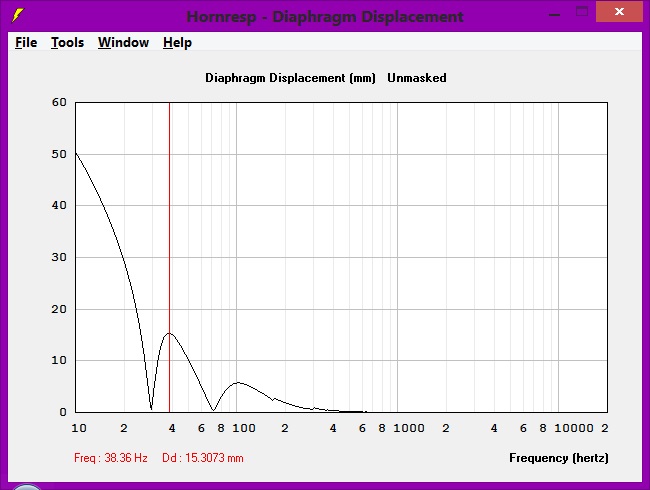Click the Y-axis value 20
This screenshot has height=490, width=650.
coord(59,309)
